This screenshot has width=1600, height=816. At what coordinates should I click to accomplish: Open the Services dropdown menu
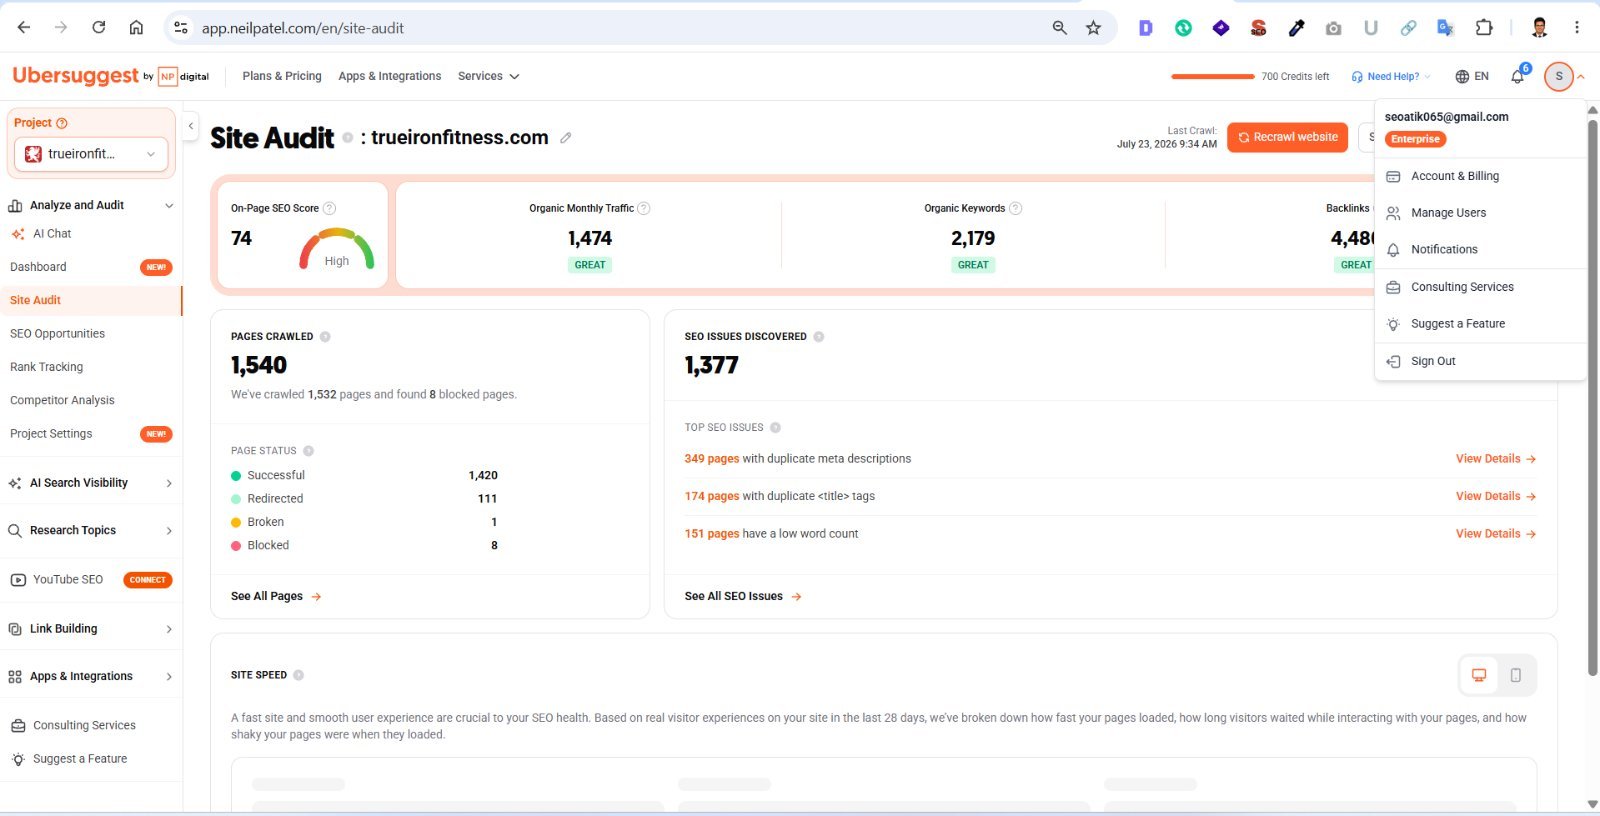coord(488,76)
